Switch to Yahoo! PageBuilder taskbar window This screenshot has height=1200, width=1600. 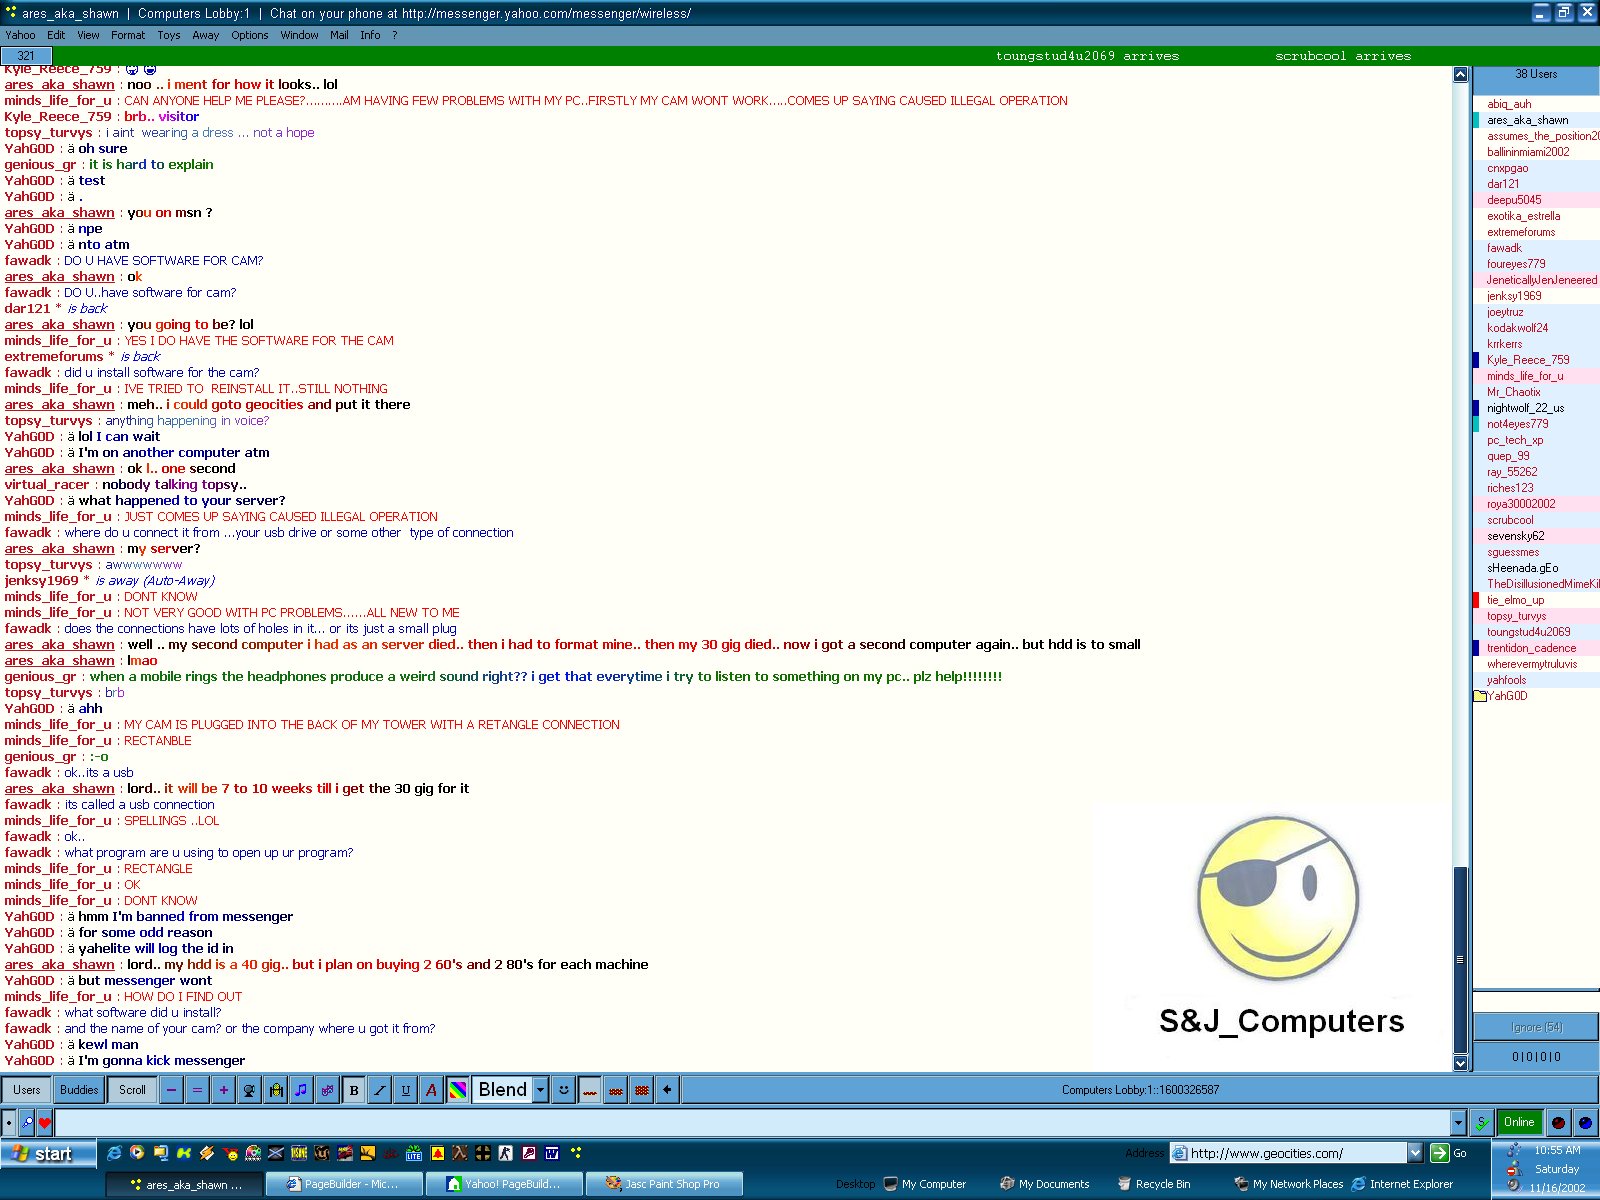tap(505, 1184)
